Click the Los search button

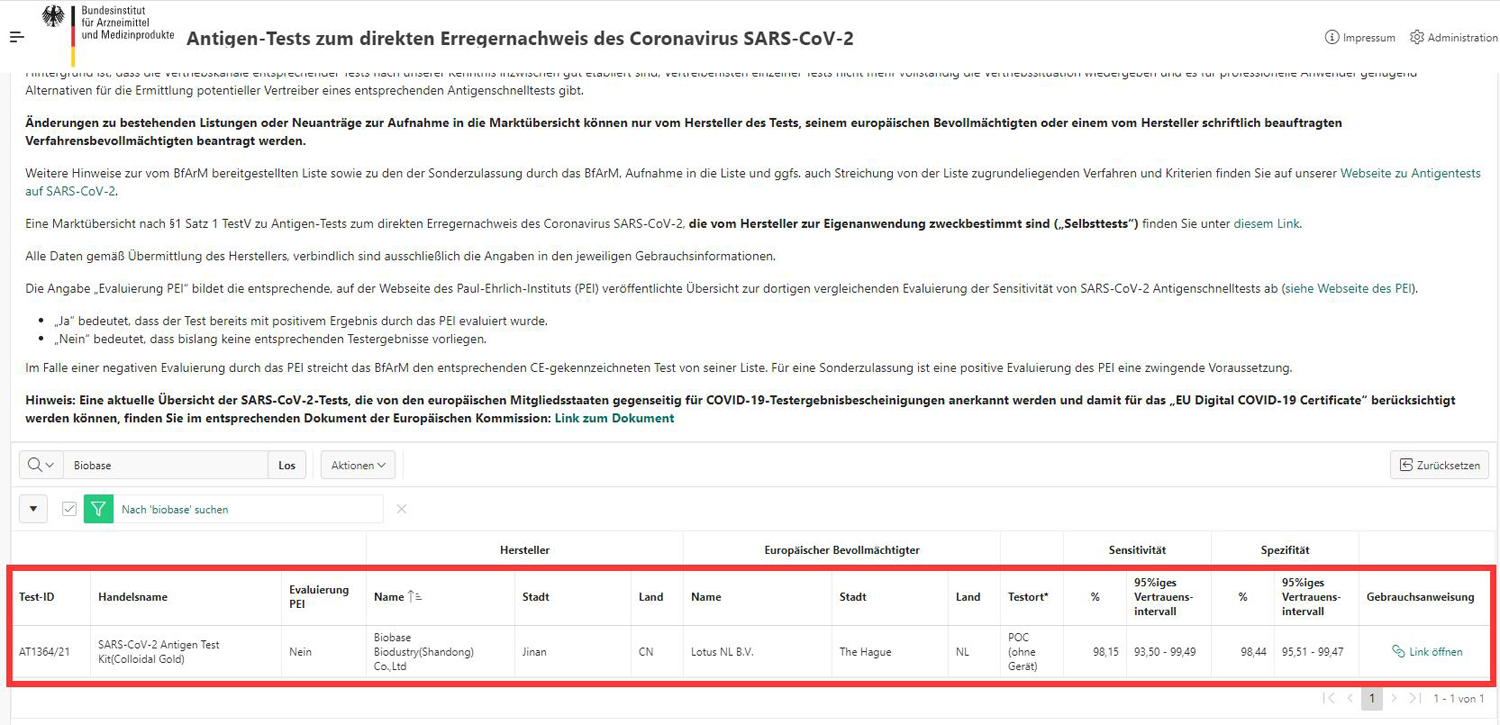tap(287, 465)
